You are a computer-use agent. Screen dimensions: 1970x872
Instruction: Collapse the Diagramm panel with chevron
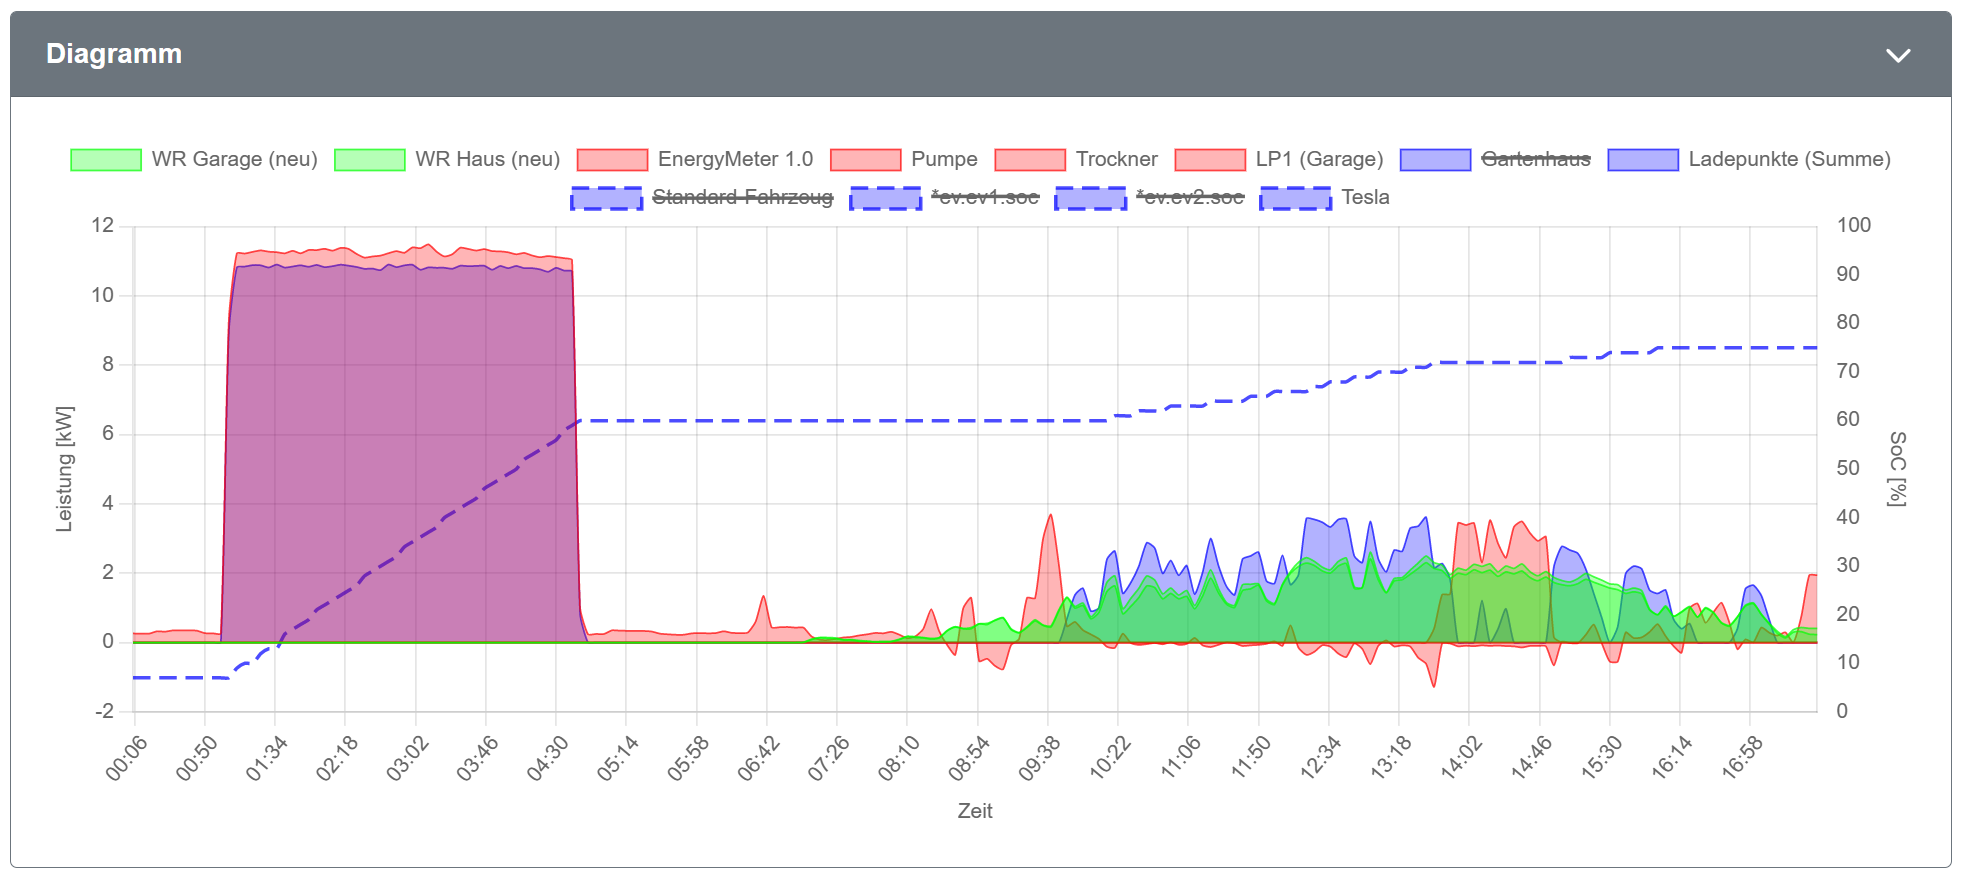tap(1897, 55)
